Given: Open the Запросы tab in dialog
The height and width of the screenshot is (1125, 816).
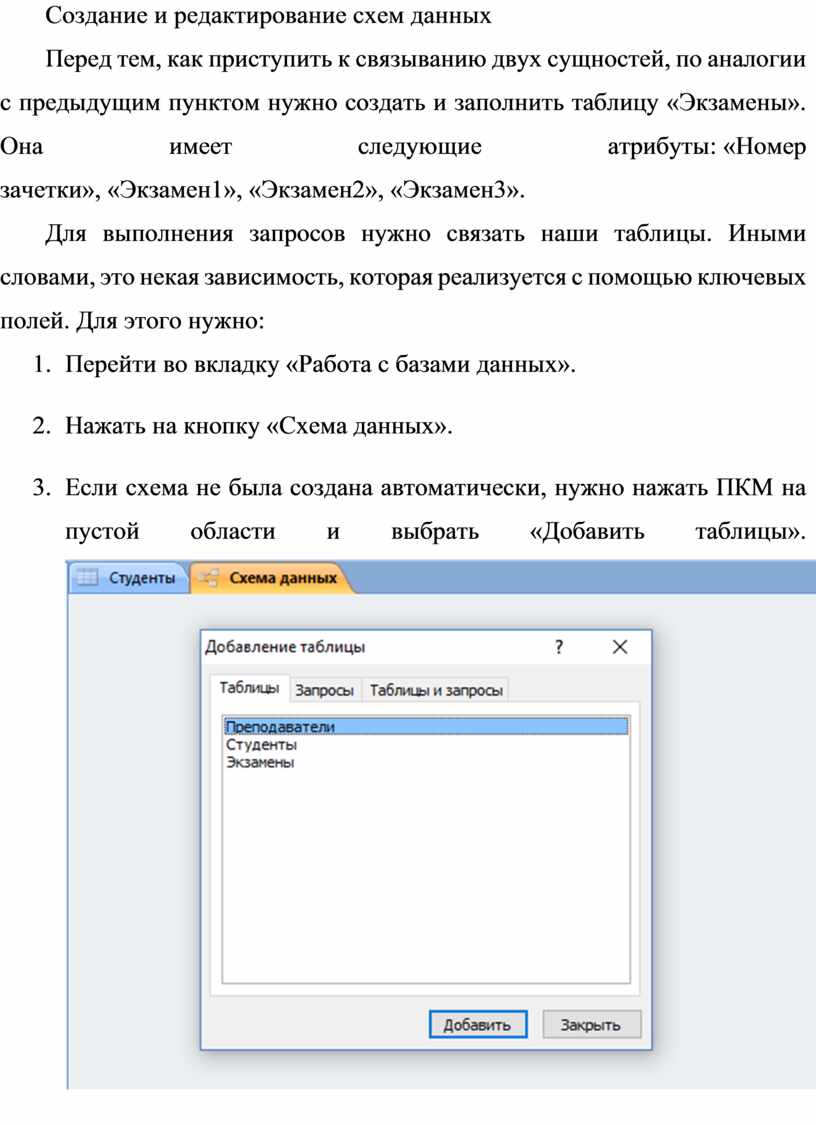Looking at the screenshot, I should tap(324, 690).
